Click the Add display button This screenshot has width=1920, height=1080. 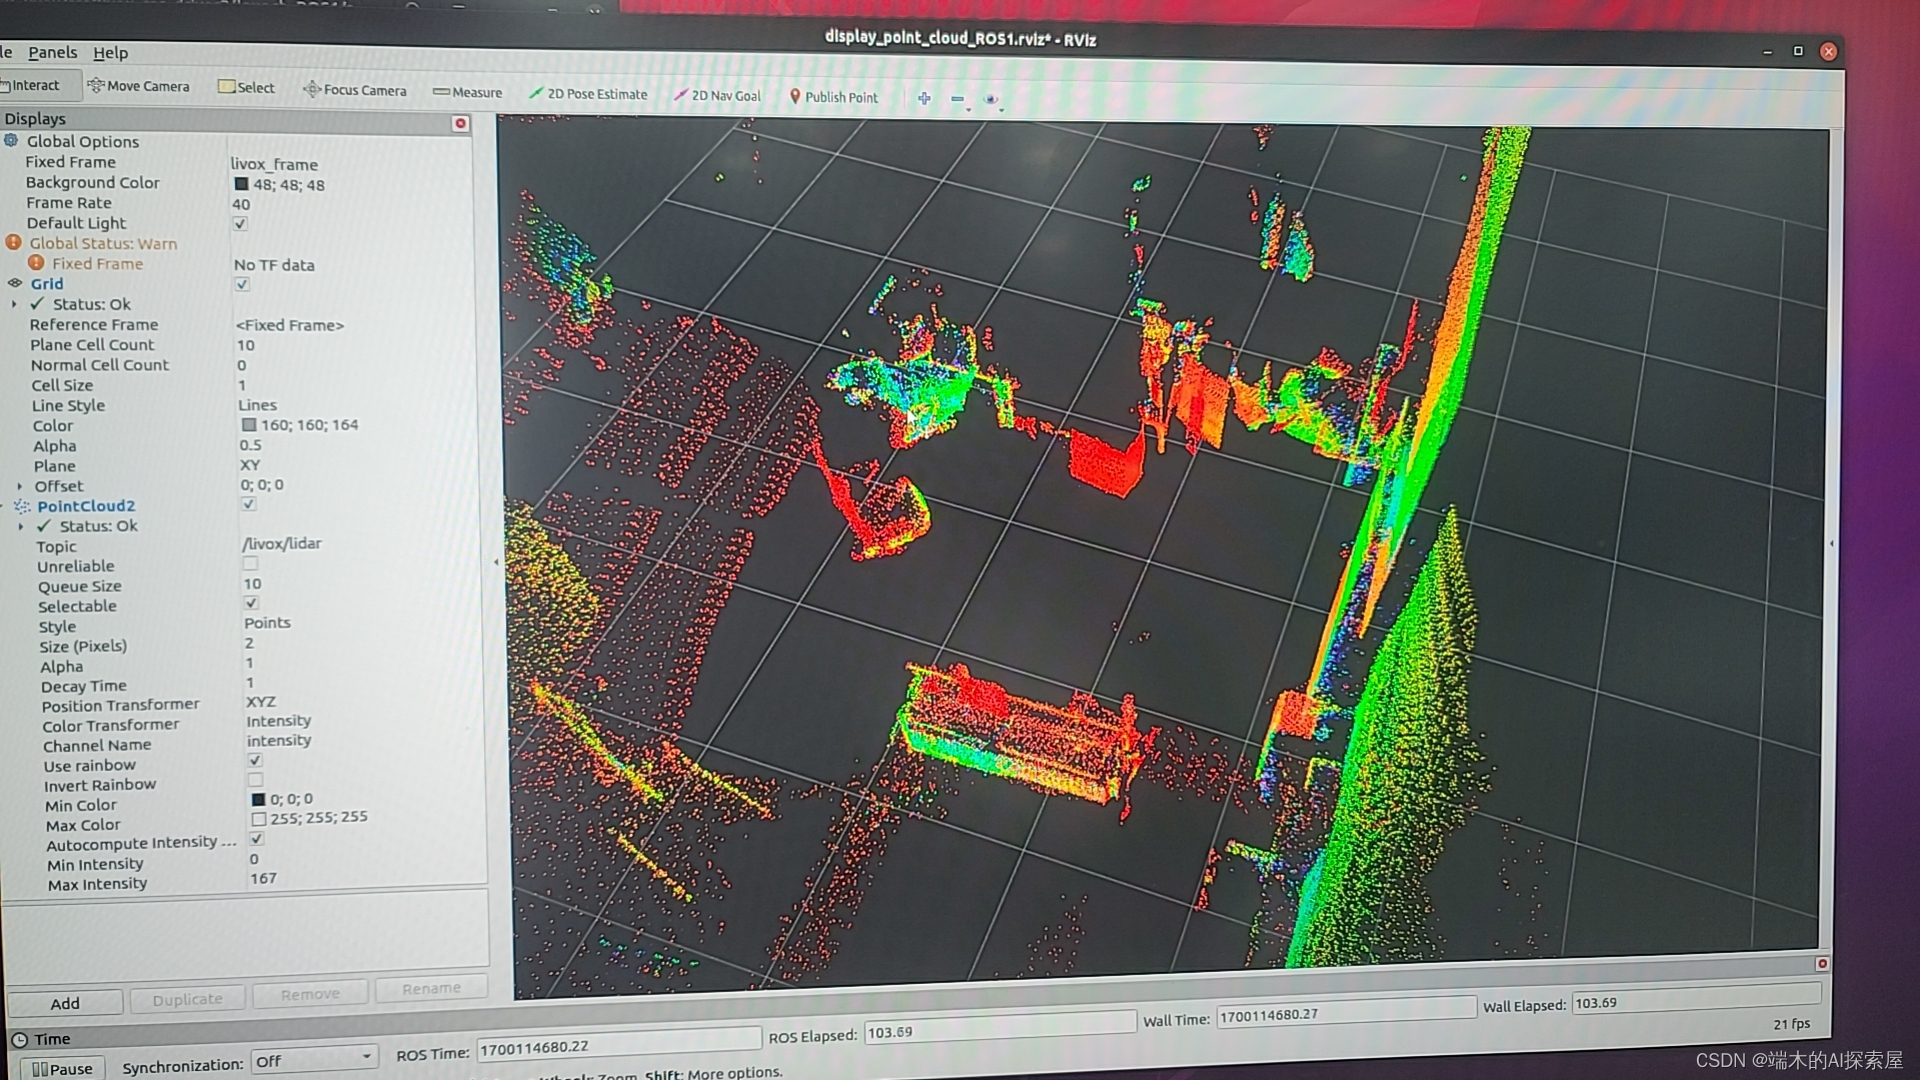(x=65, y=1003)
